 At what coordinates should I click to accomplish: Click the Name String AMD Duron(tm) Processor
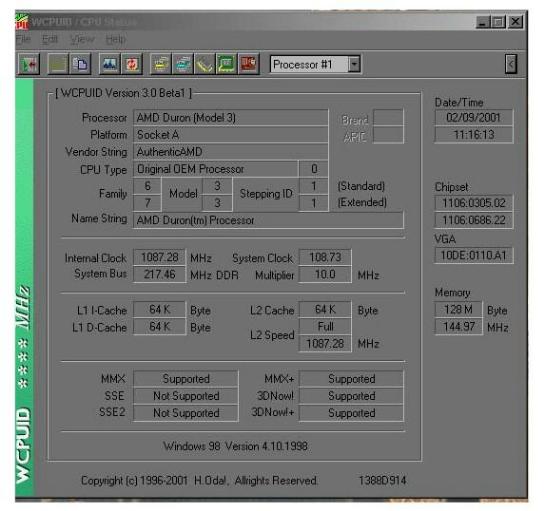tap(268, 220)
